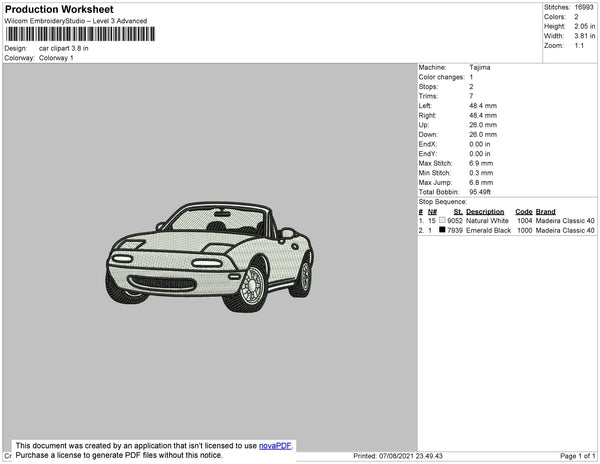Click the Natural White color swatch
The height and width of the screenshot is (464, 600).
tap(442, 220)
